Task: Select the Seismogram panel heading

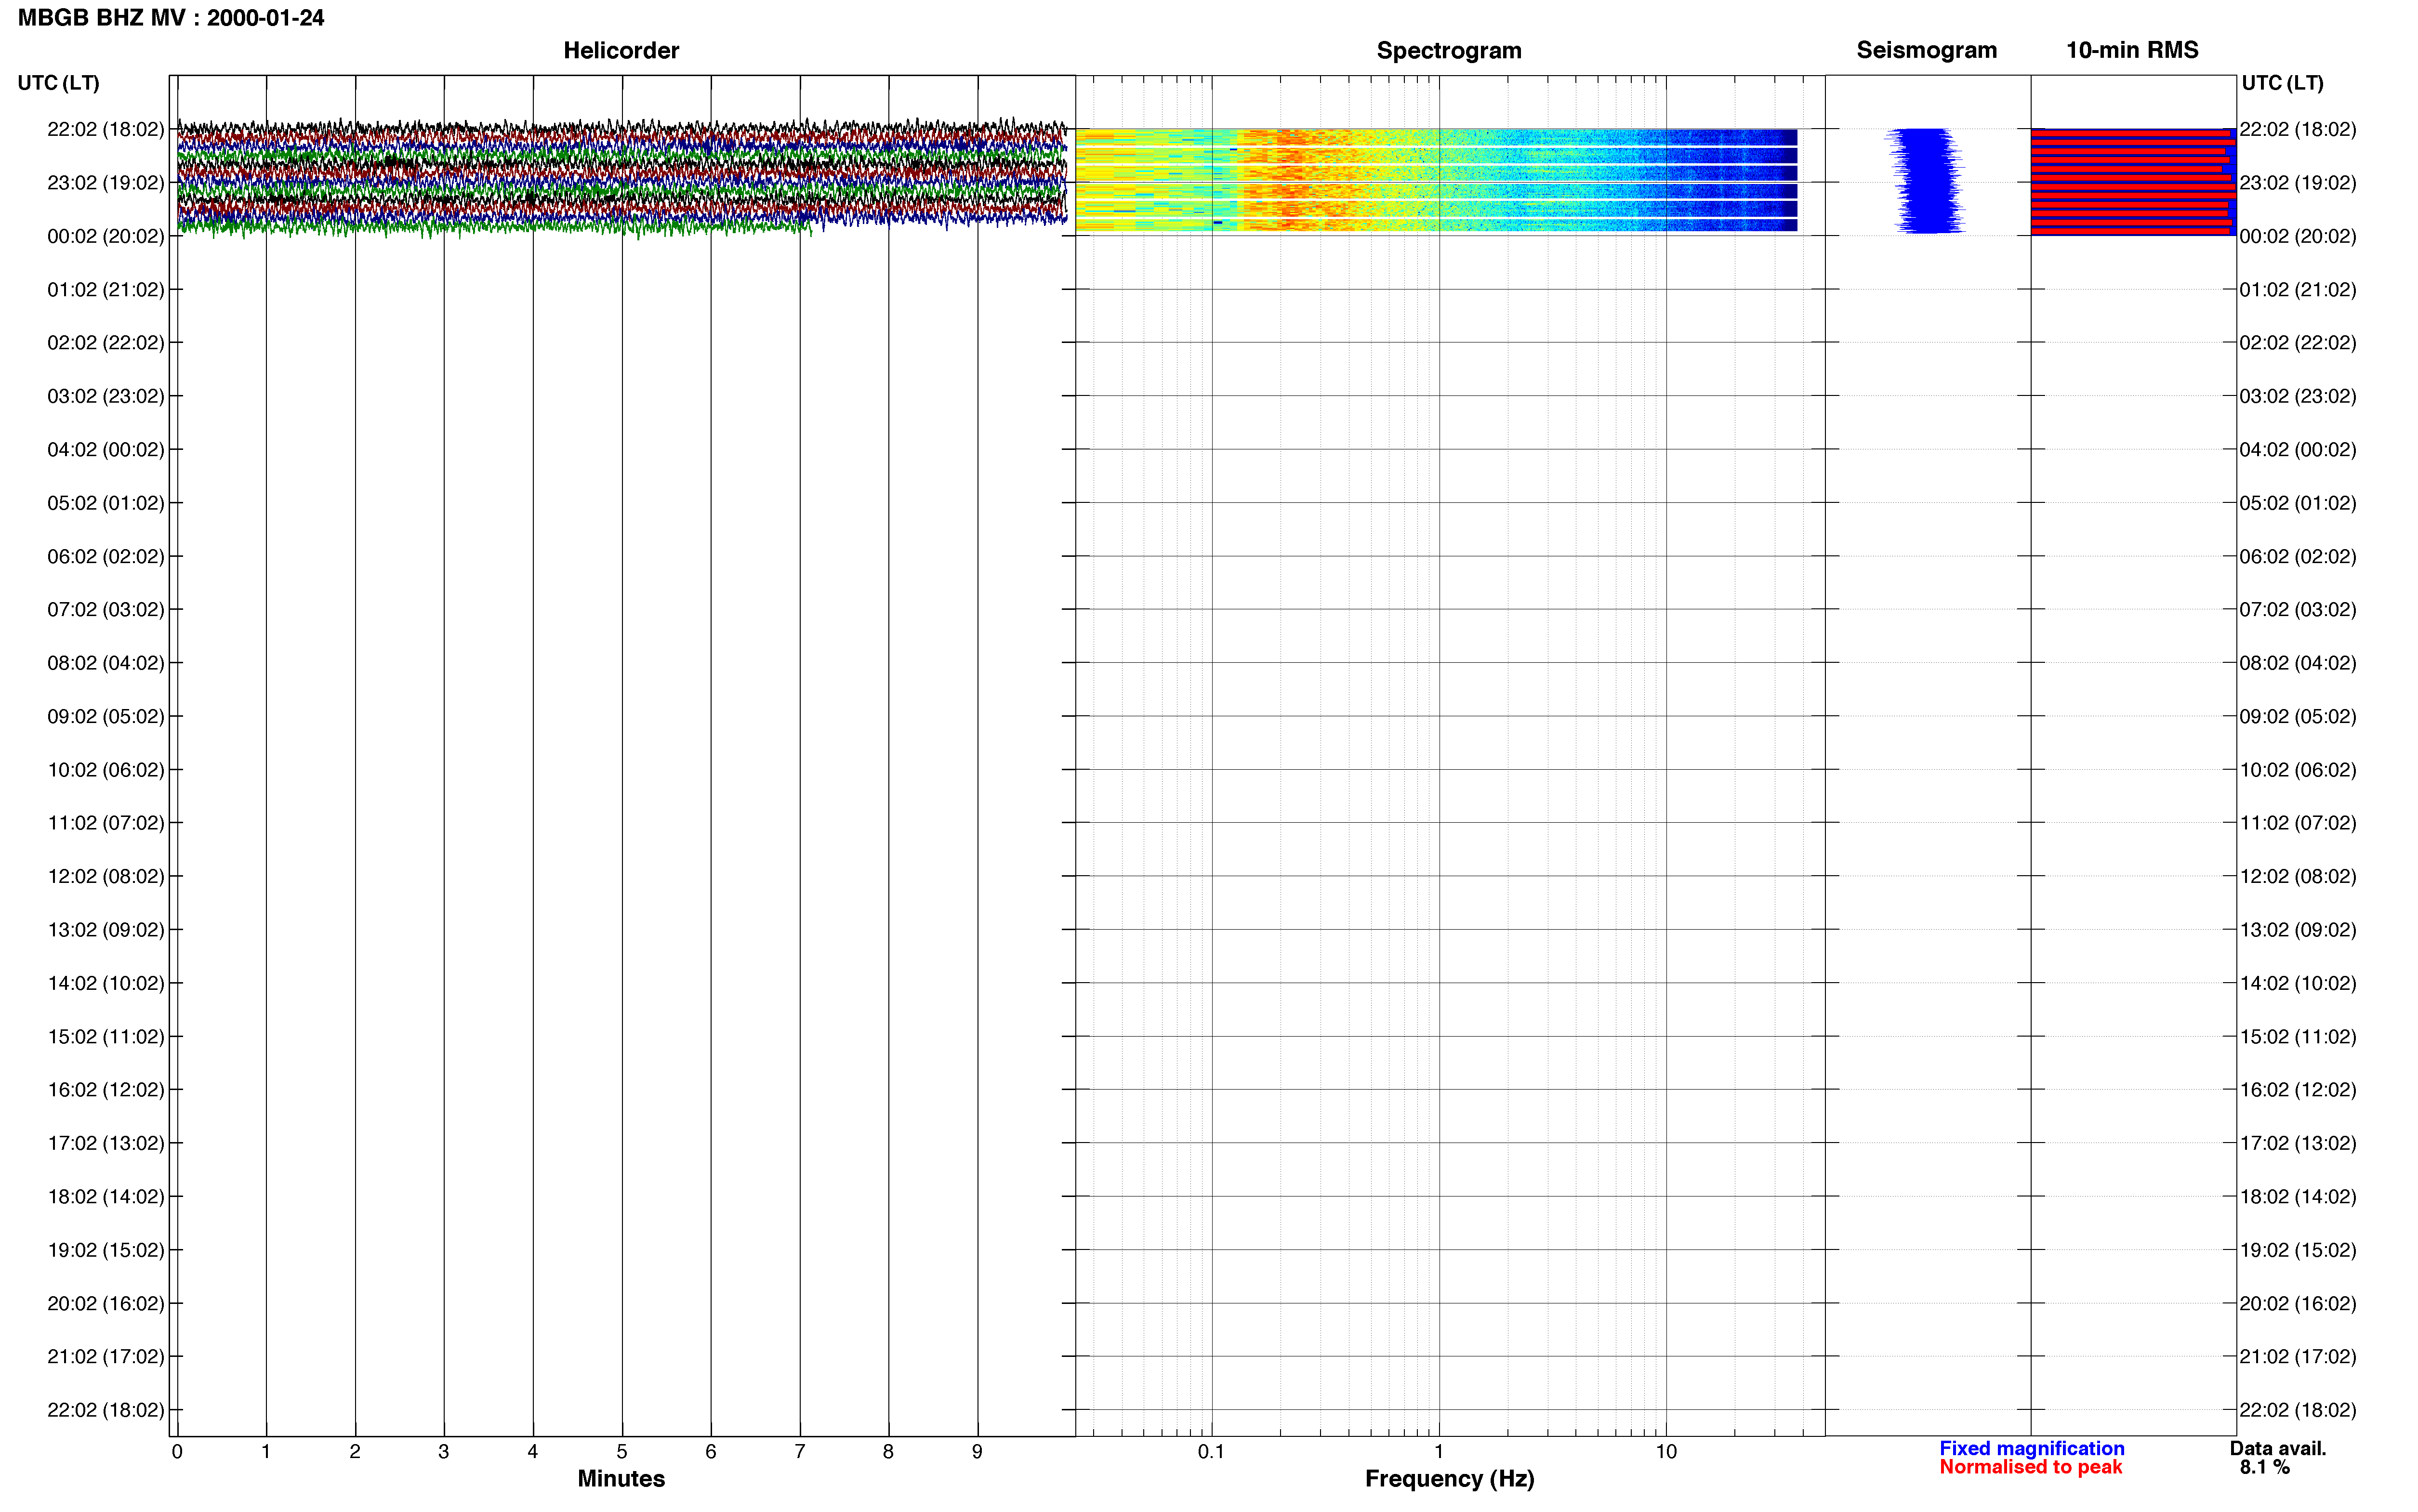Action: click(x=1926, y=50)
